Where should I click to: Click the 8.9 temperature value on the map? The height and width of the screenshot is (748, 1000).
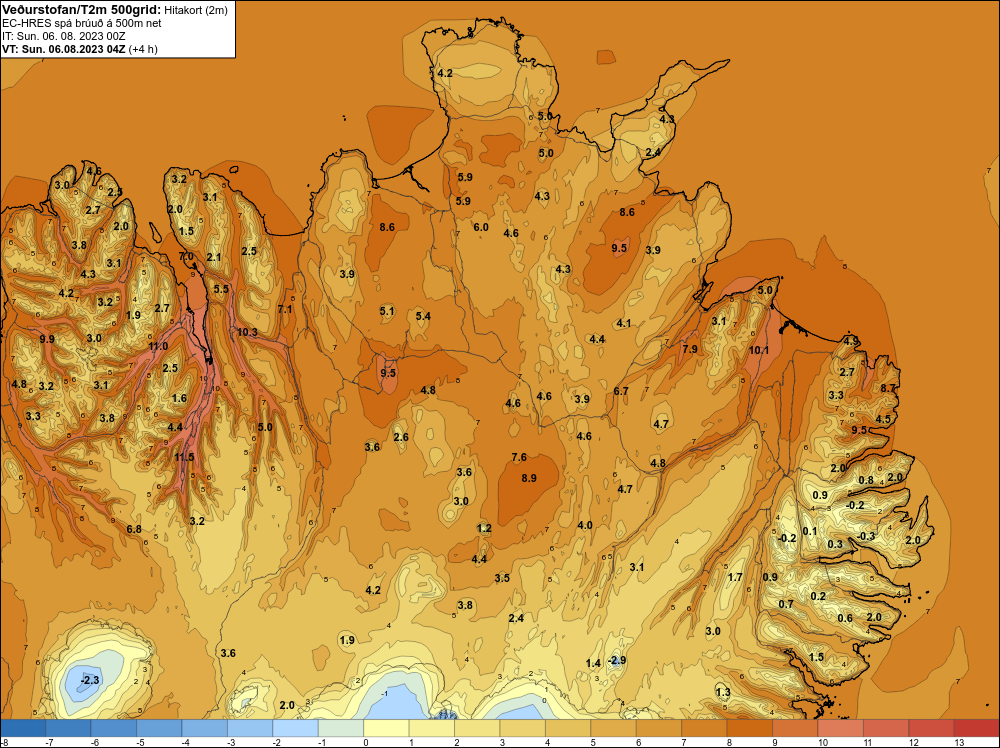pyautogui.click(x=529, y=478)
